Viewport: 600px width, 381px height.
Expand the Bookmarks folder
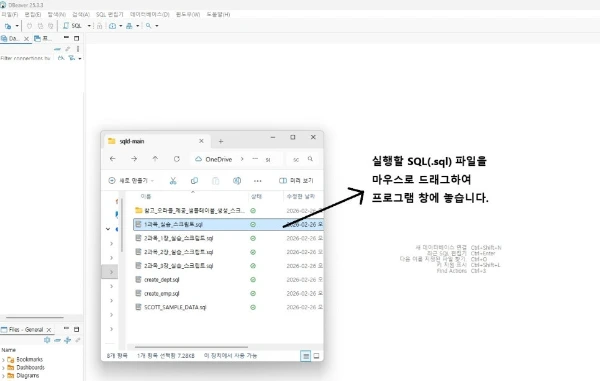[x=3, y=360]
